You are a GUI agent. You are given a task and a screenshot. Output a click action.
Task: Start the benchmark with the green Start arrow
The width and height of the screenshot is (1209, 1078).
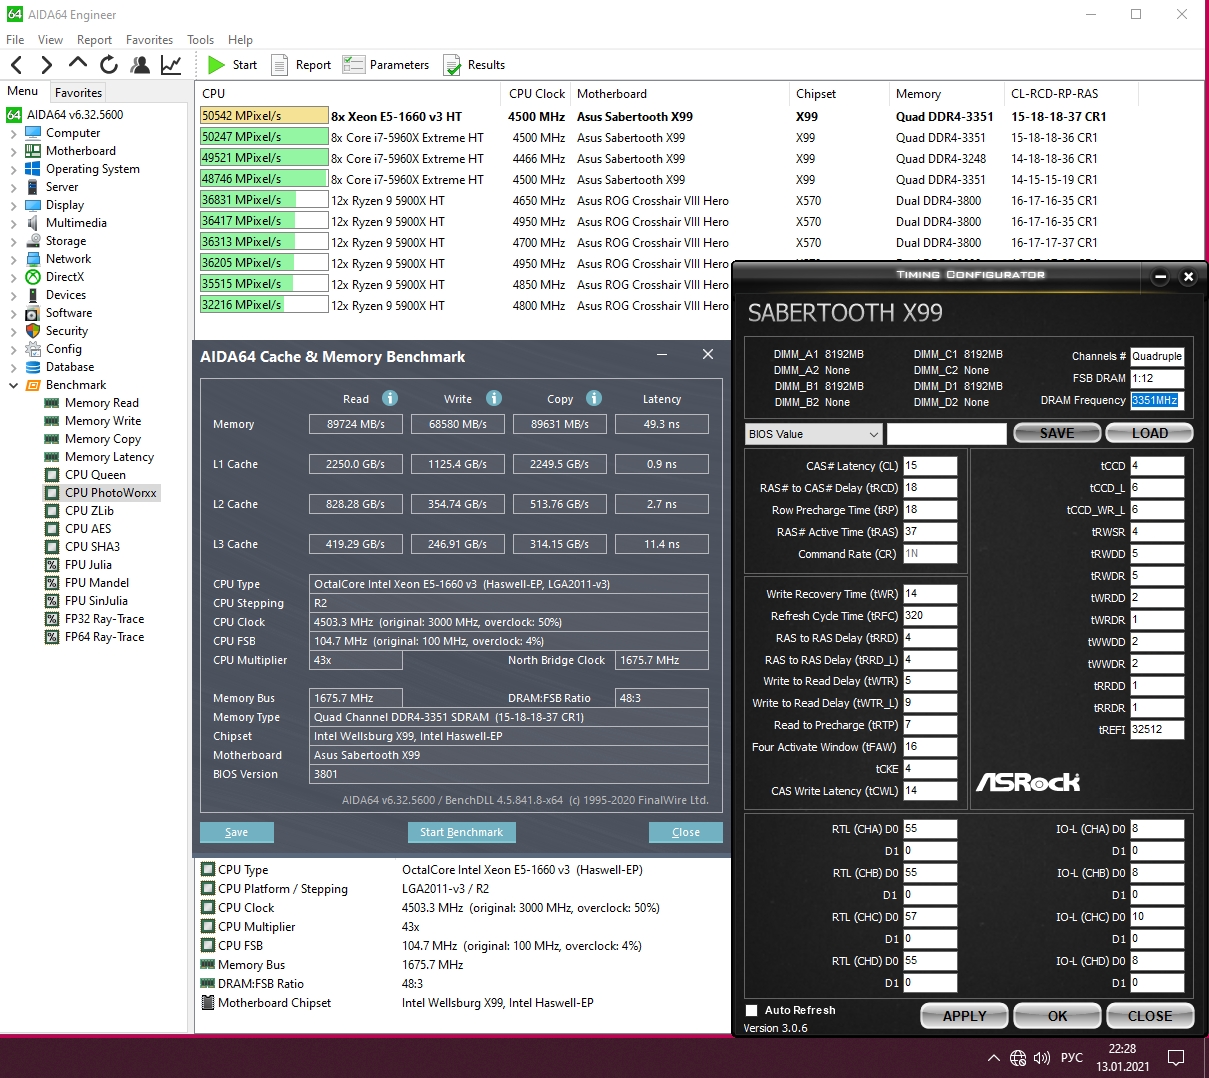(232, 65)
